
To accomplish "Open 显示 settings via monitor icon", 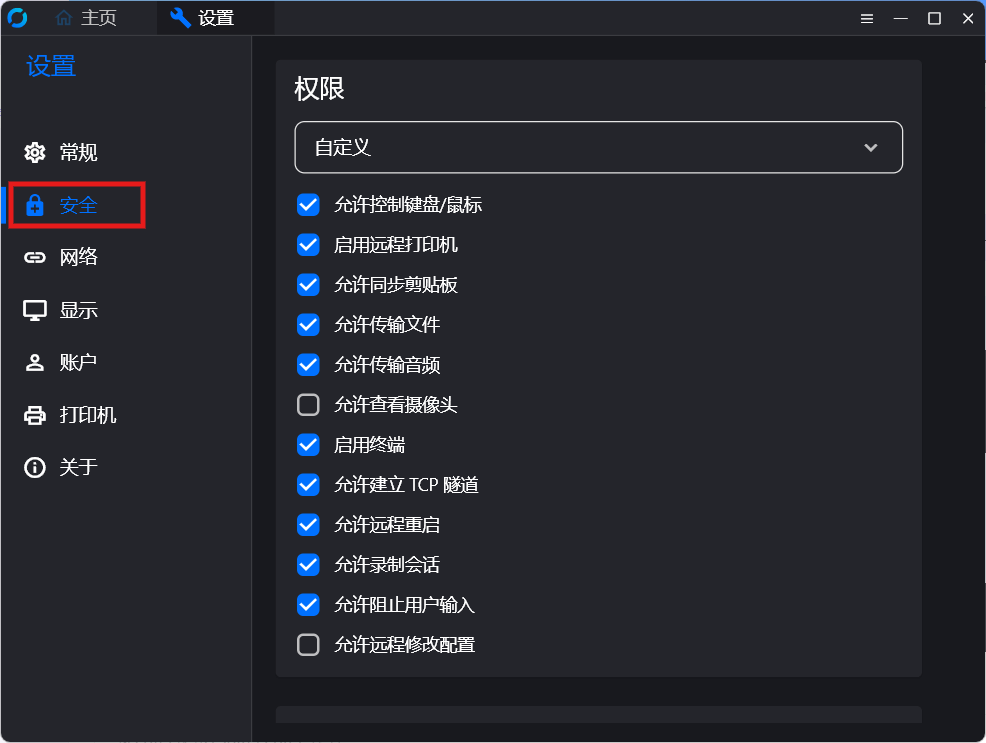I will point(34,310).
